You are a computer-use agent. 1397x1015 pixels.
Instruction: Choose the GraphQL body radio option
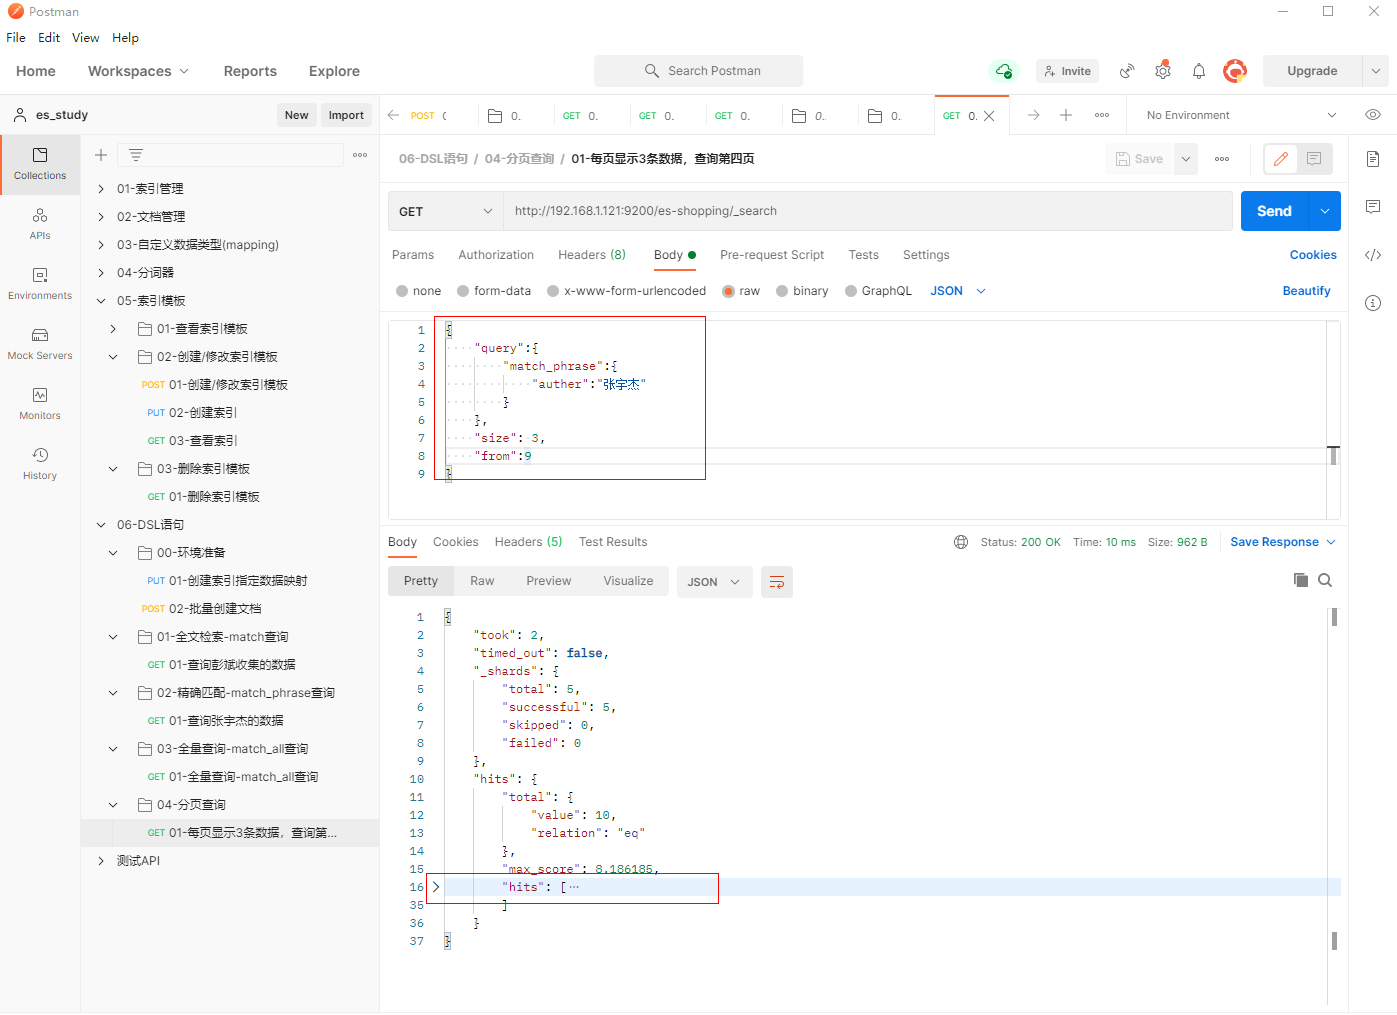(x=851, y=291)
